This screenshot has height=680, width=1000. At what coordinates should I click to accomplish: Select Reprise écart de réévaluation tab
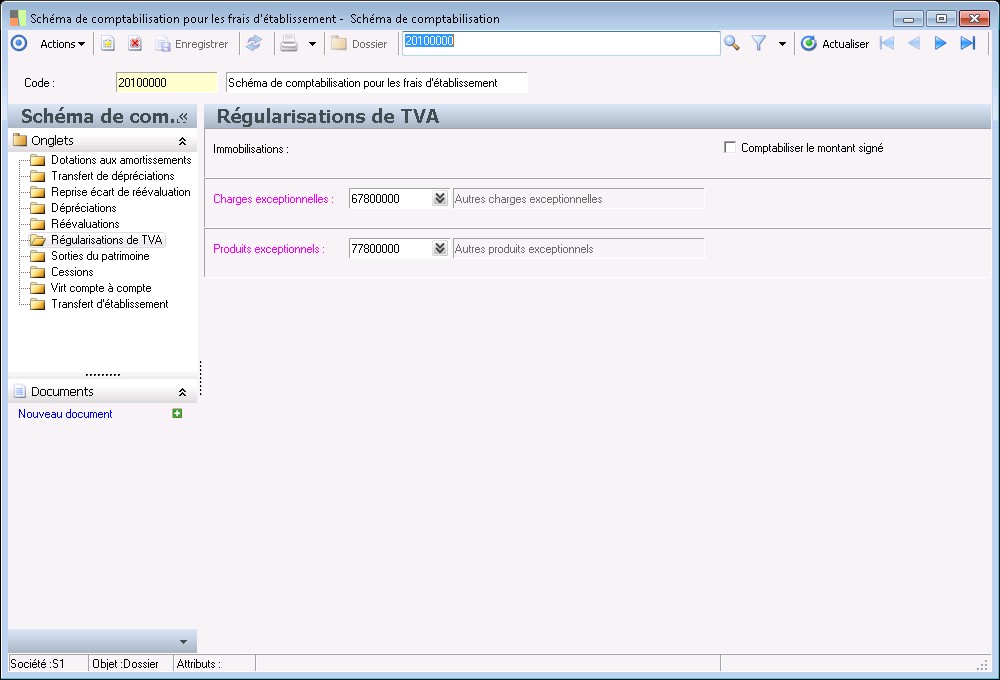click(121, 192)
